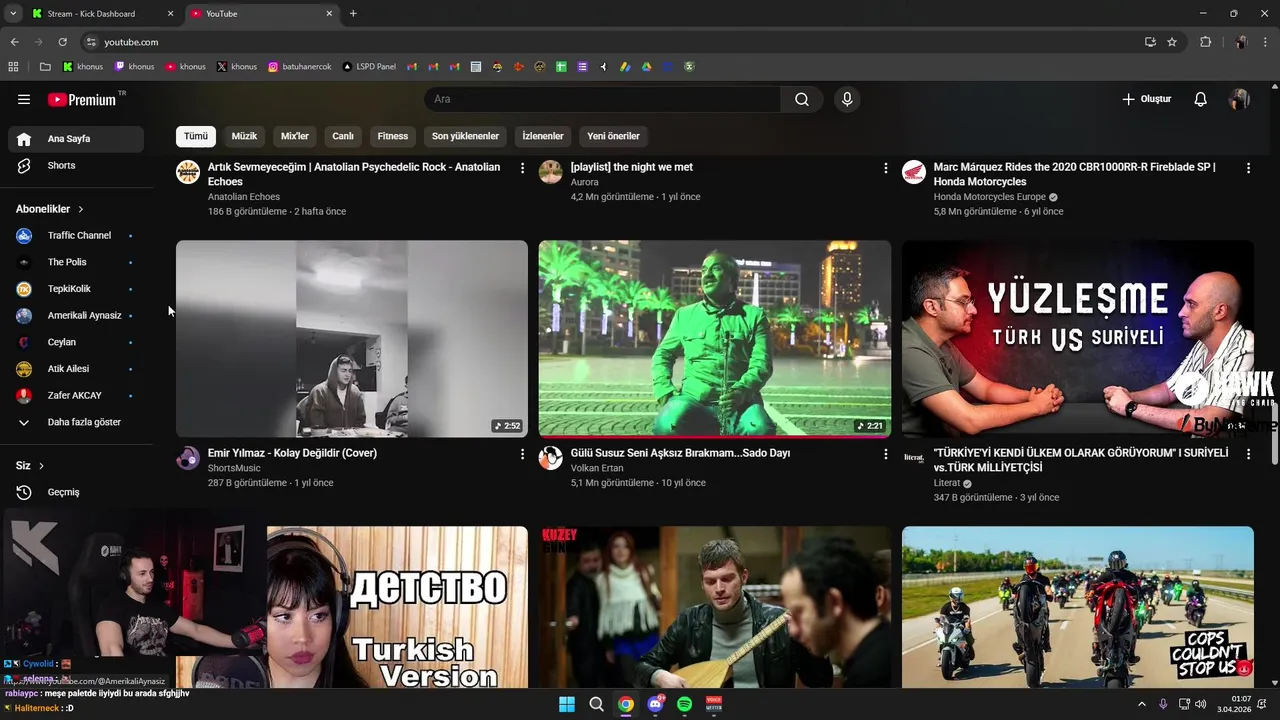Open the YouTube hamburger guide menu
Viewport: 1280px width, 720px height.
(x=24, y=99)
